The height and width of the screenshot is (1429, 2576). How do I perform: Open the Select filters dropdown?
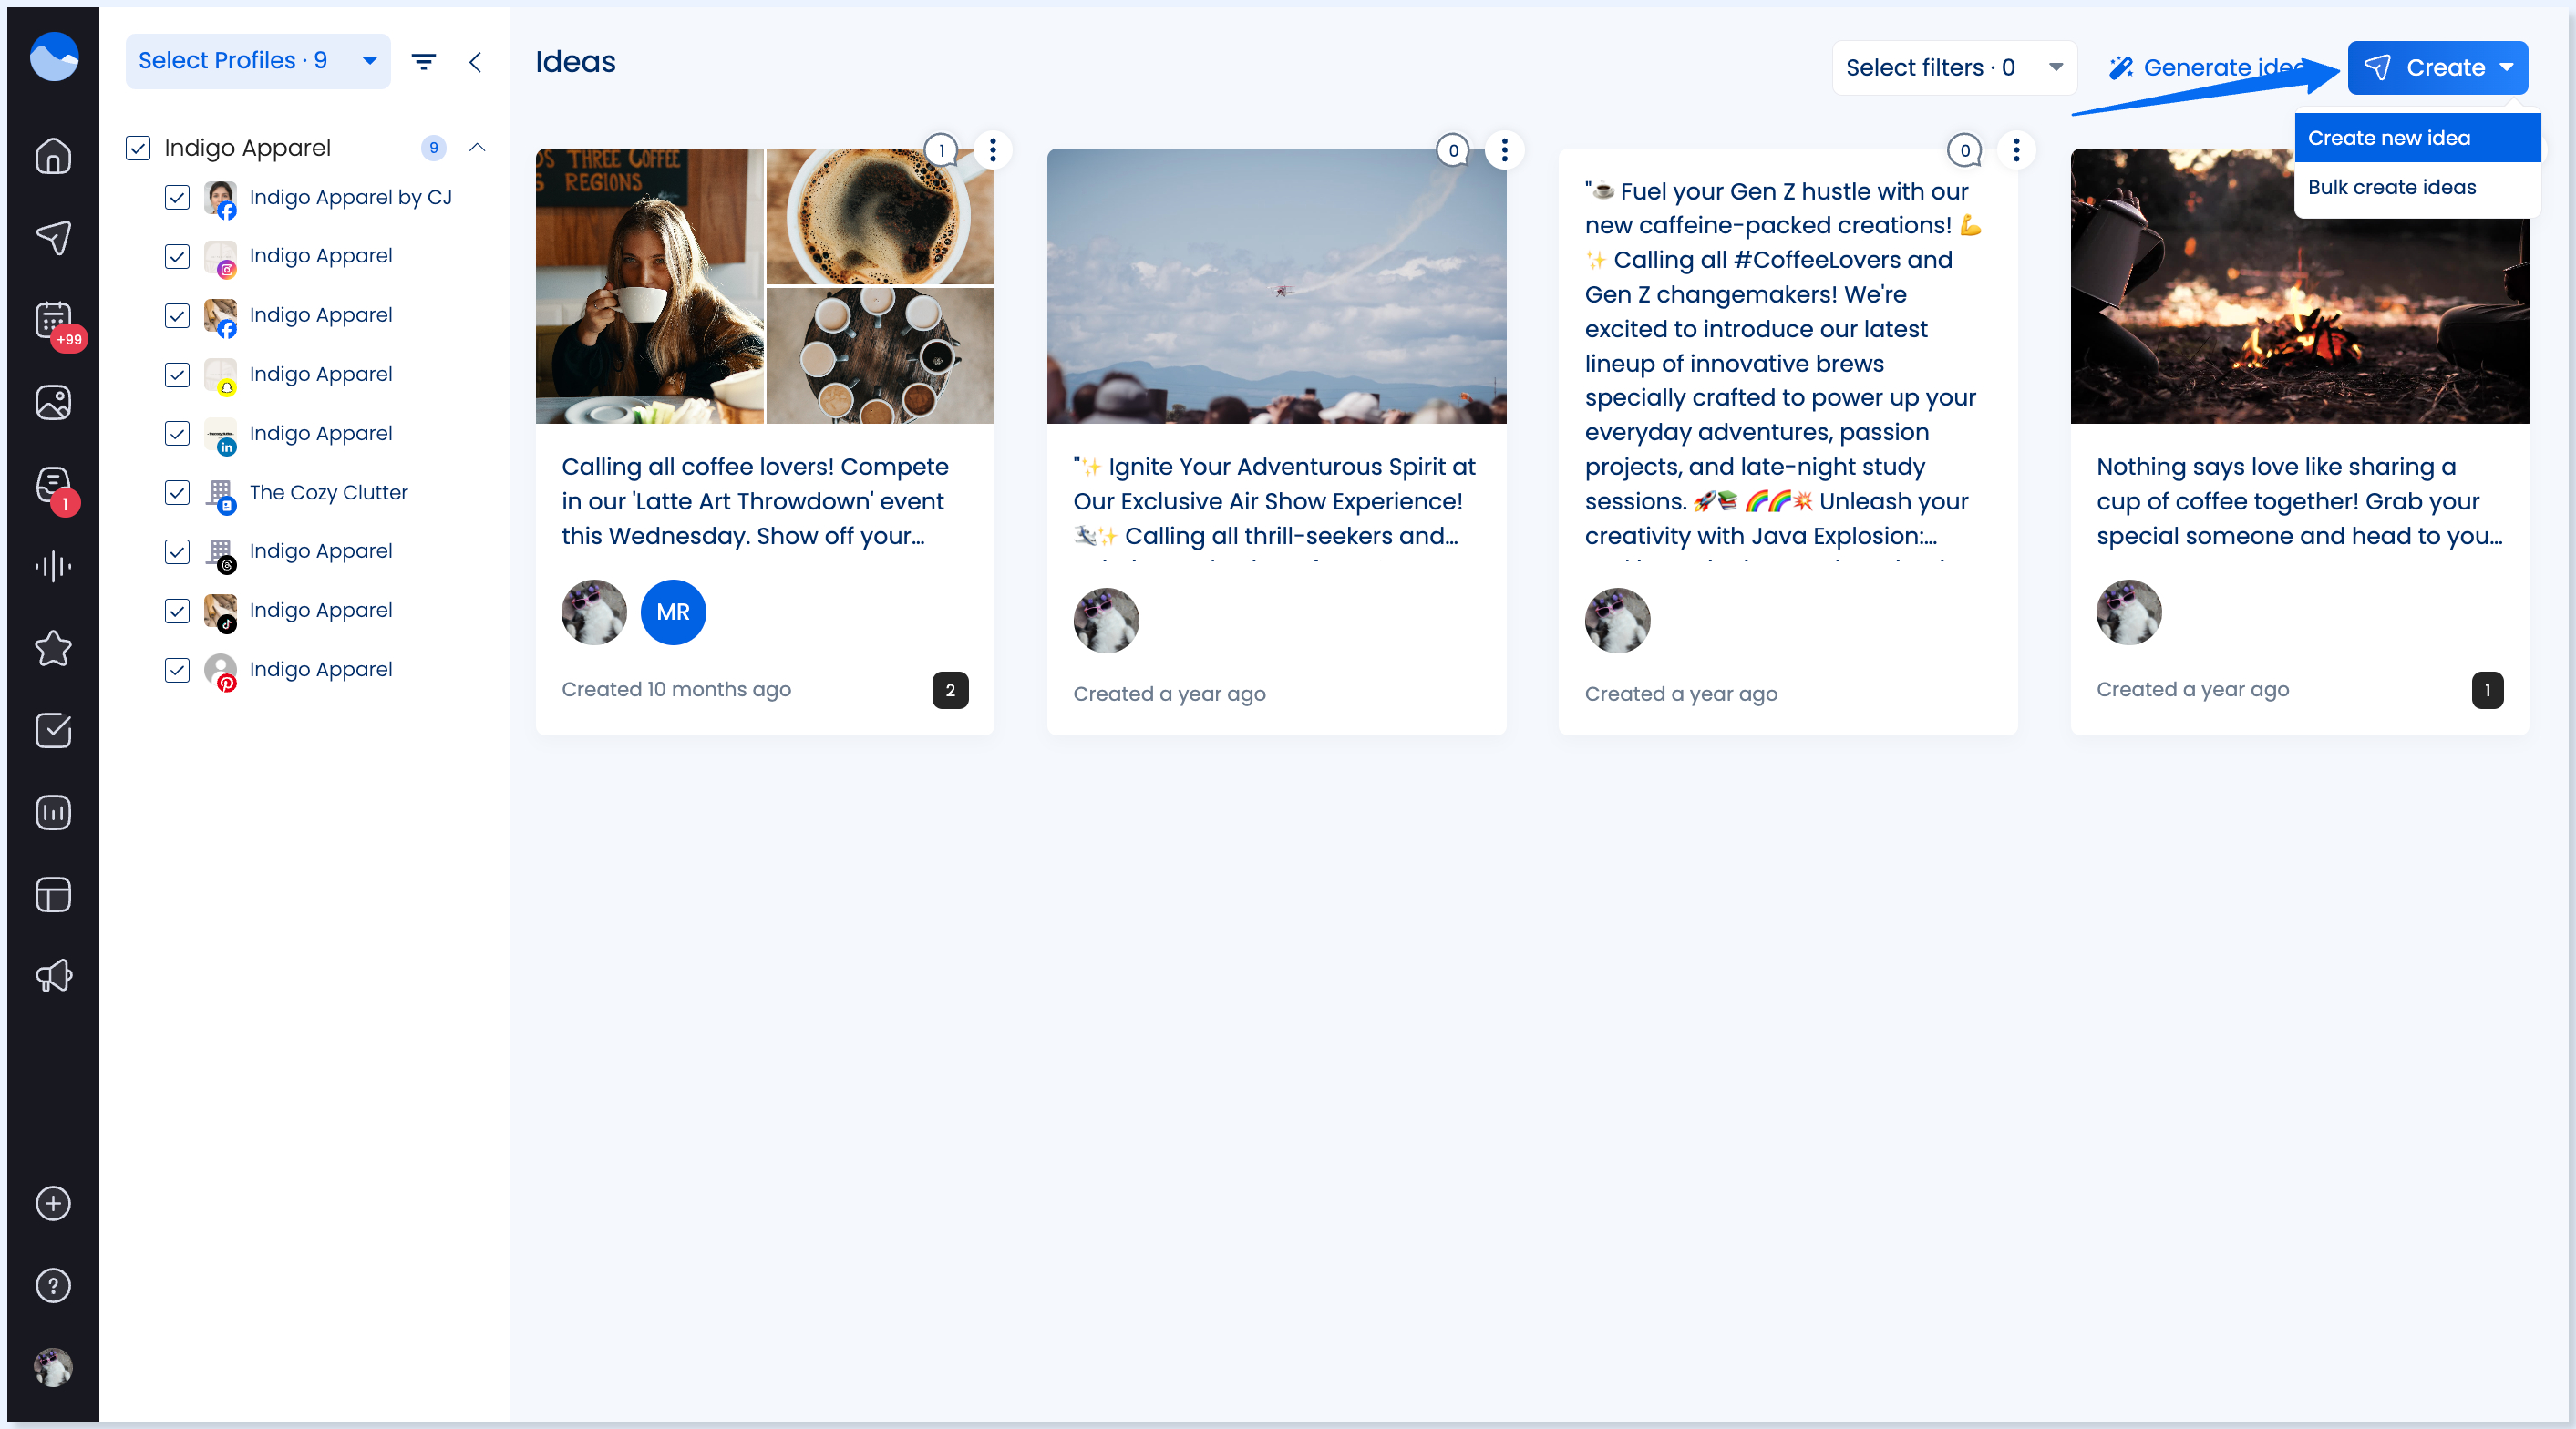1953,68
